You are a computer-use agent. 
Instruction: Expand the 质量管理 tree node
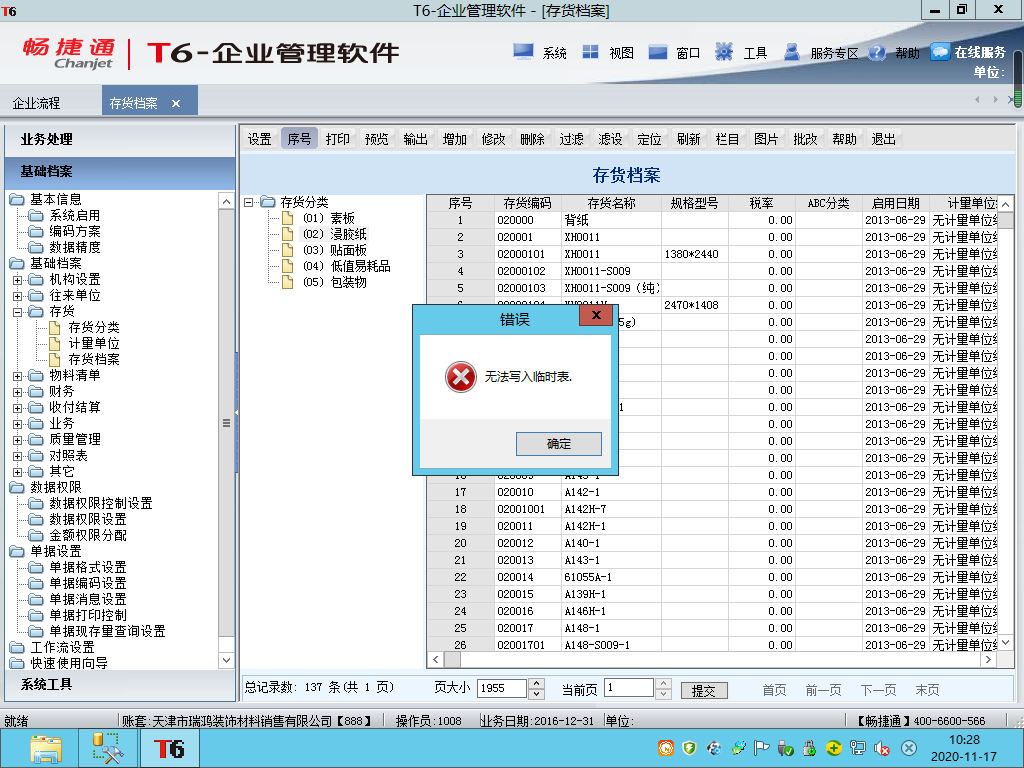(18, 440)
